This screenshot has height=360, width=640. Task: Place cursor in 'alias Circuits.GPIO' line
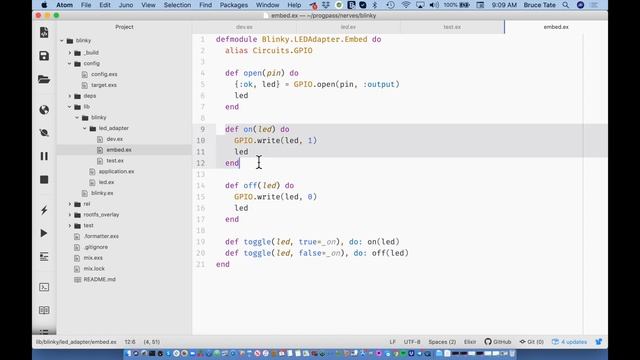(x=269, y=51)
